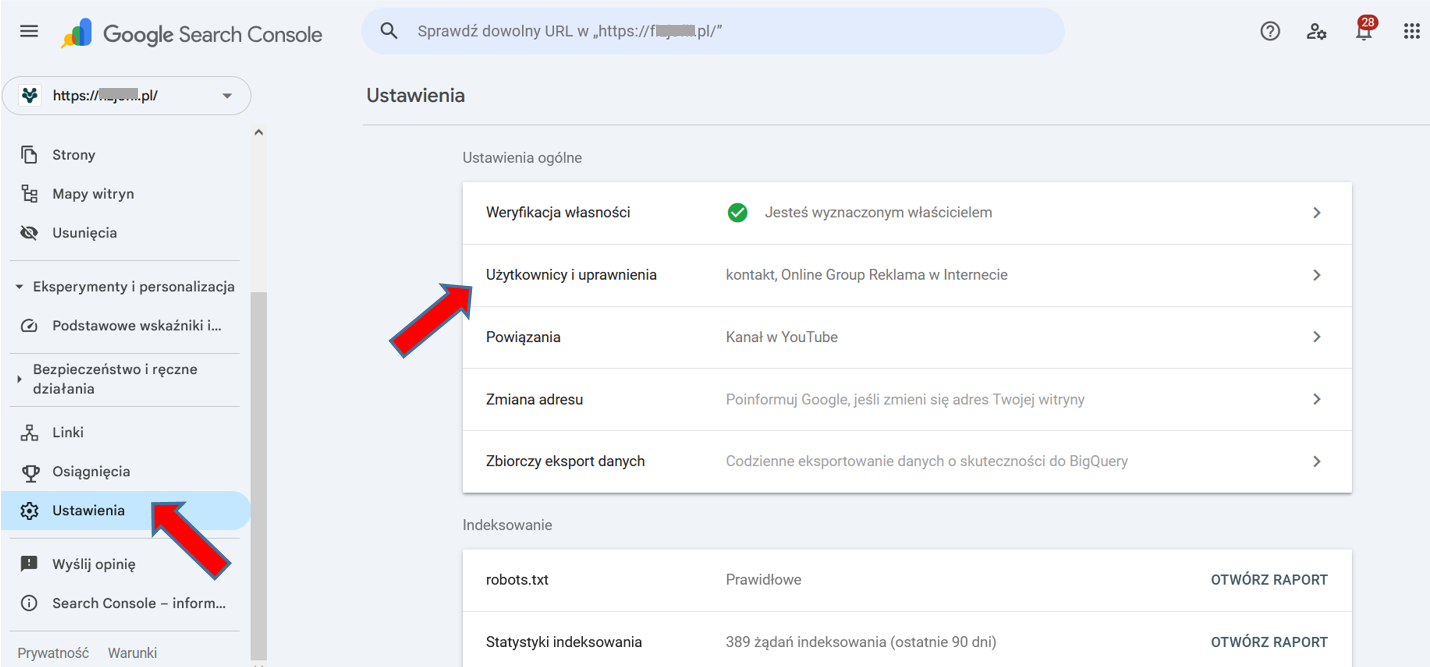Open notifications bell with 28 badge
The height and width of the screenshot is (667, 1430).
[x=1363, y=30]
